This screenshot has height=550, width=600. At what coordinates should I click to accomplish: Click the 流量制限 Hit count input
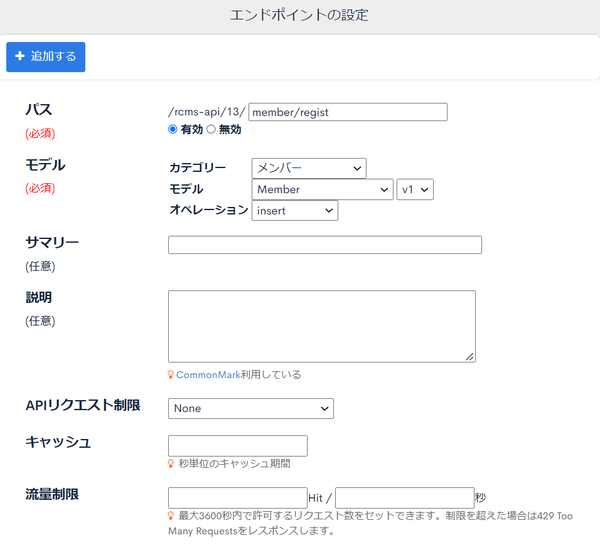238,498
